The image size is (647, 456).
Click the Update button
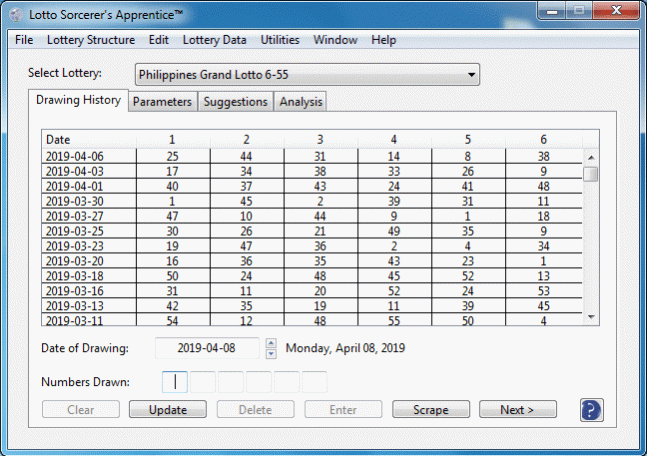click(168, 410)
